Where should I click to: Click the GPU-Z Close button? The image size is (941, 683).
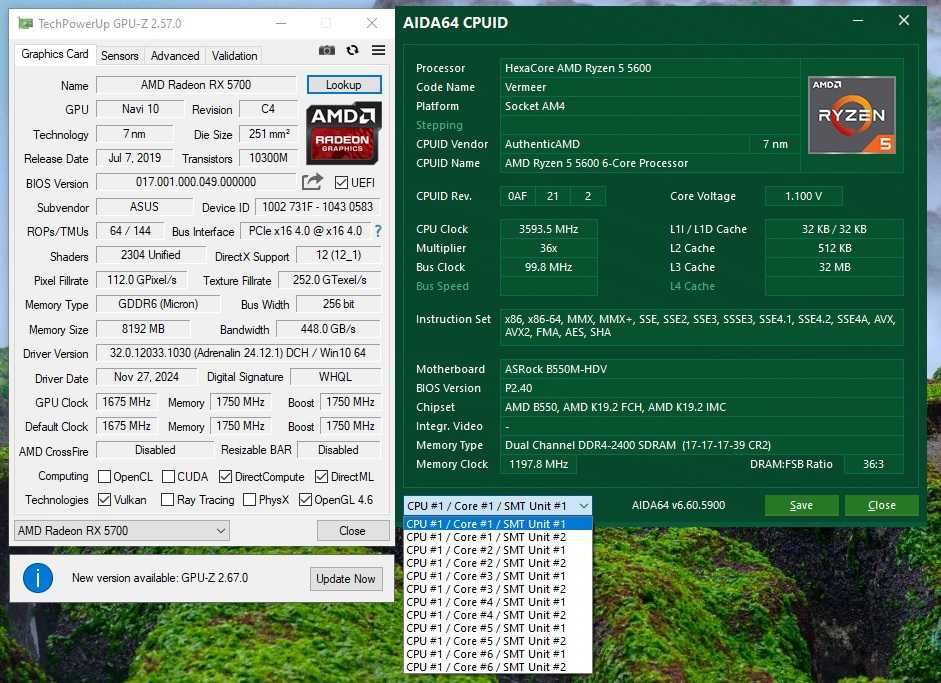(x=352, y=531)
